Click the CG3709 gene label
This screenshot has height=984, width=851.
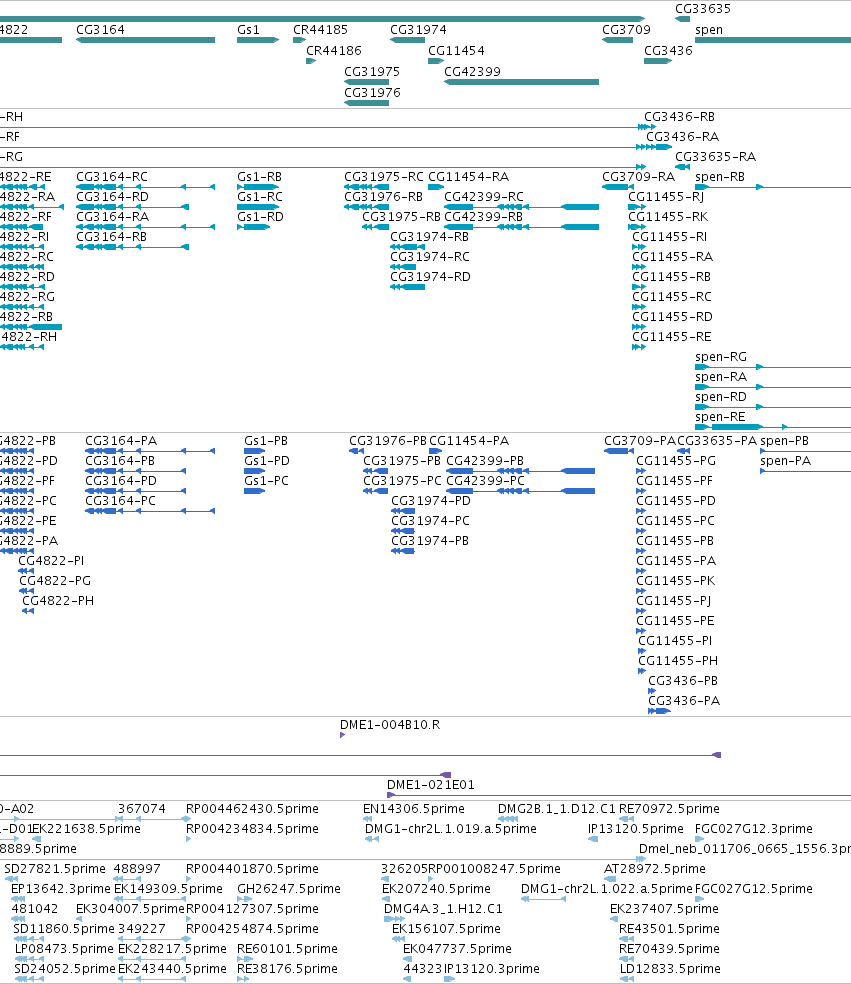click(x=626, y=29)
